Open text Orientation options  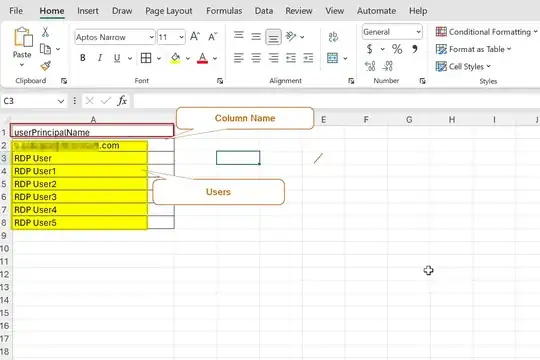[291, 36]
